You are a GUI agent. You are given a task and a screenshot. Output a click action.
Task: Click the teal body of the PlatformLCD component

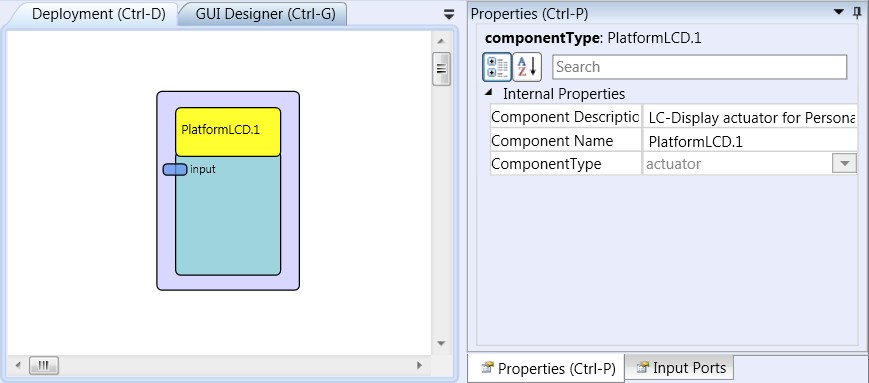pos(228,216)
